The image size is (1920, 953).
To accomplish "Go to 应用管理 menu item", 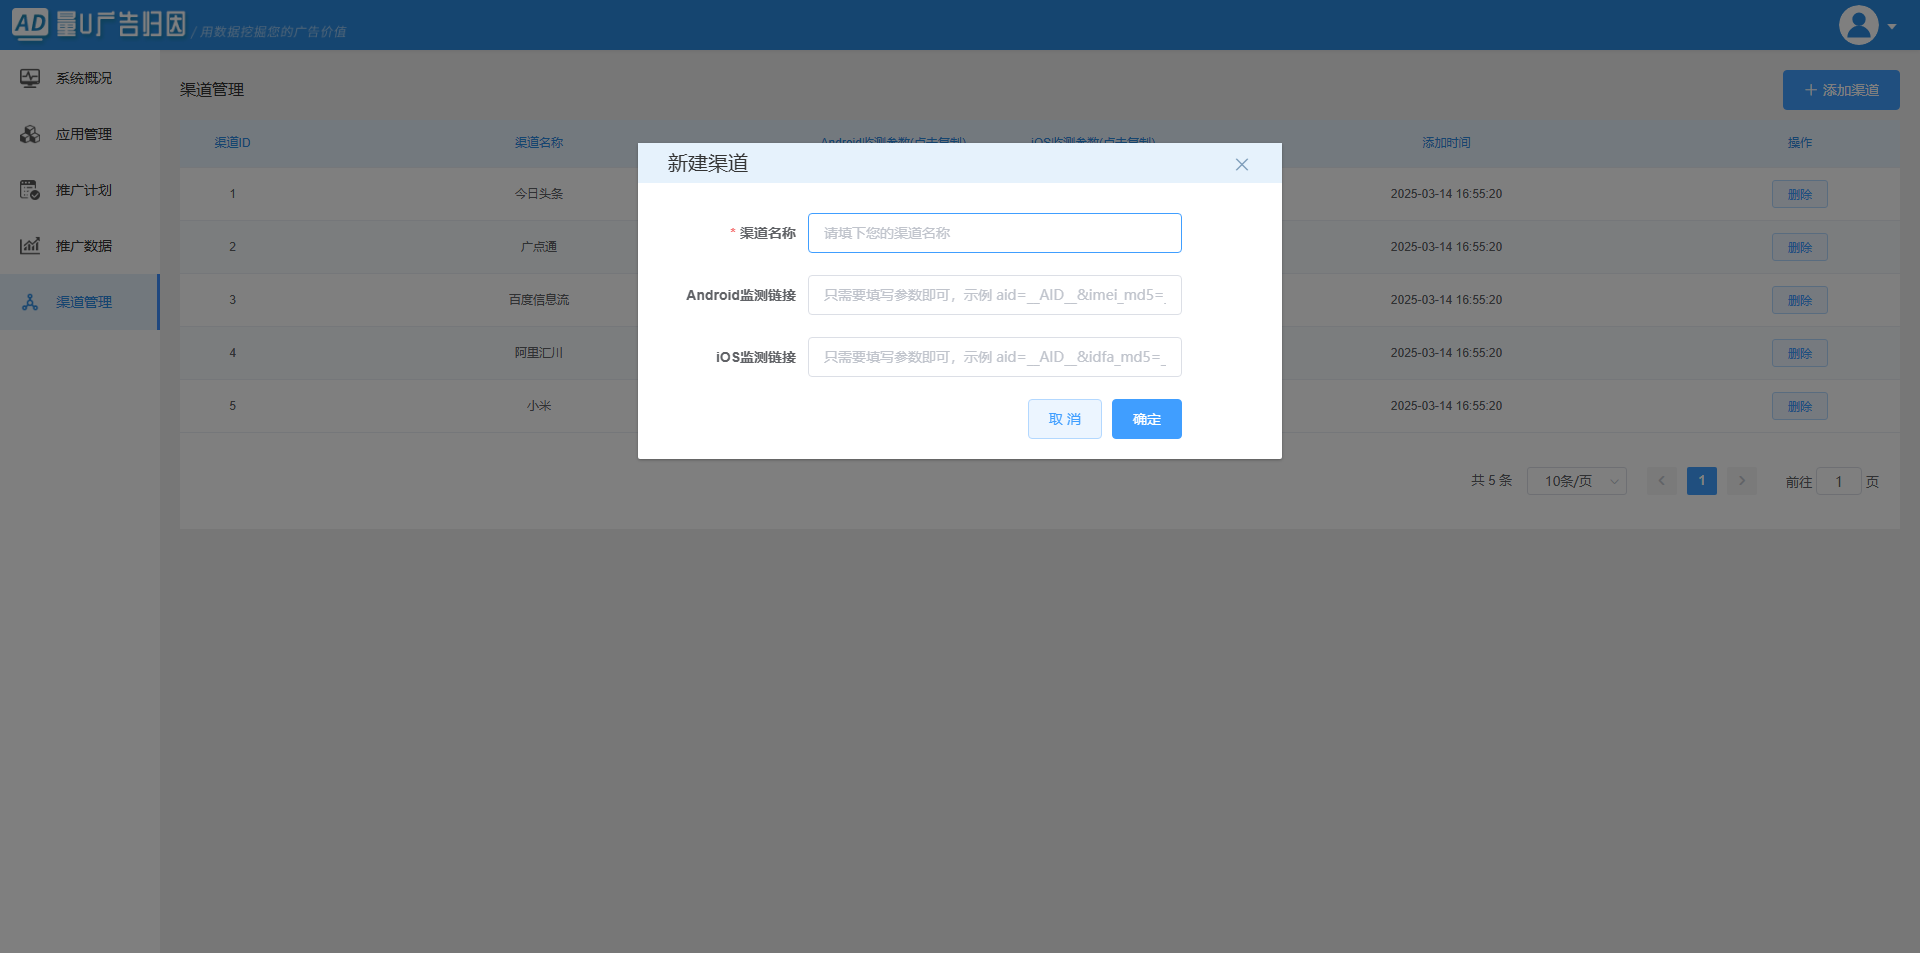I will 79,134.
